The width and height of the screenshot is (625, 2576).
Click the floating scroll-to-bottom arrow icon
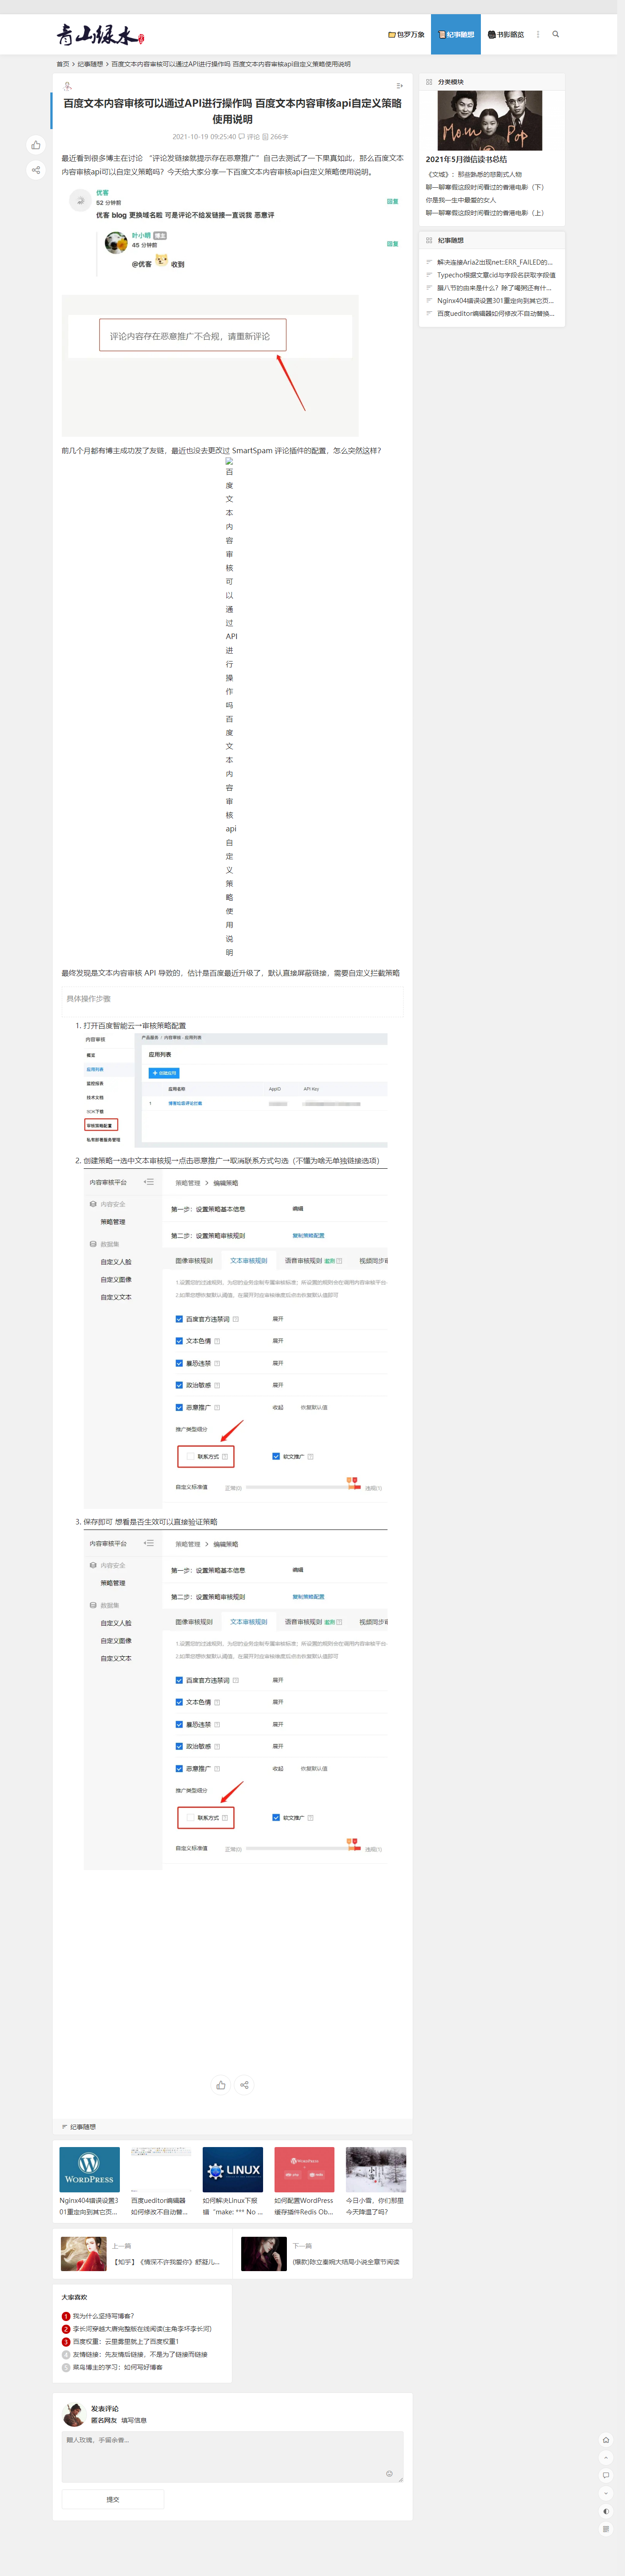pyautogui.click(x=606, y=2494)
